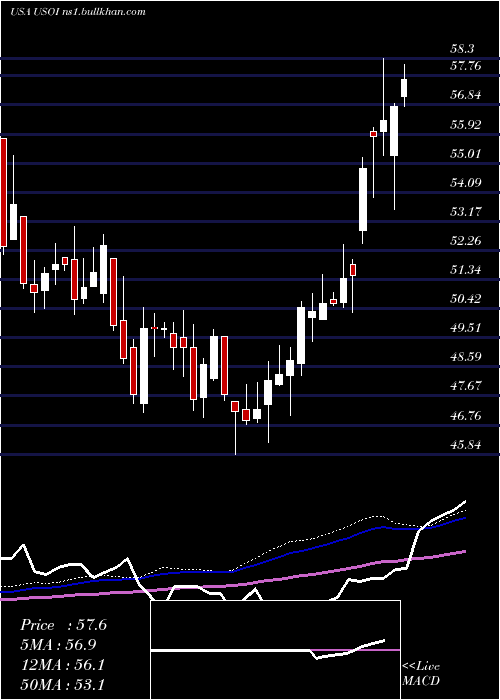500x700 pixels.
Task: Click the 12MA : 56.1 readout
Action: (x=62, y=665)
